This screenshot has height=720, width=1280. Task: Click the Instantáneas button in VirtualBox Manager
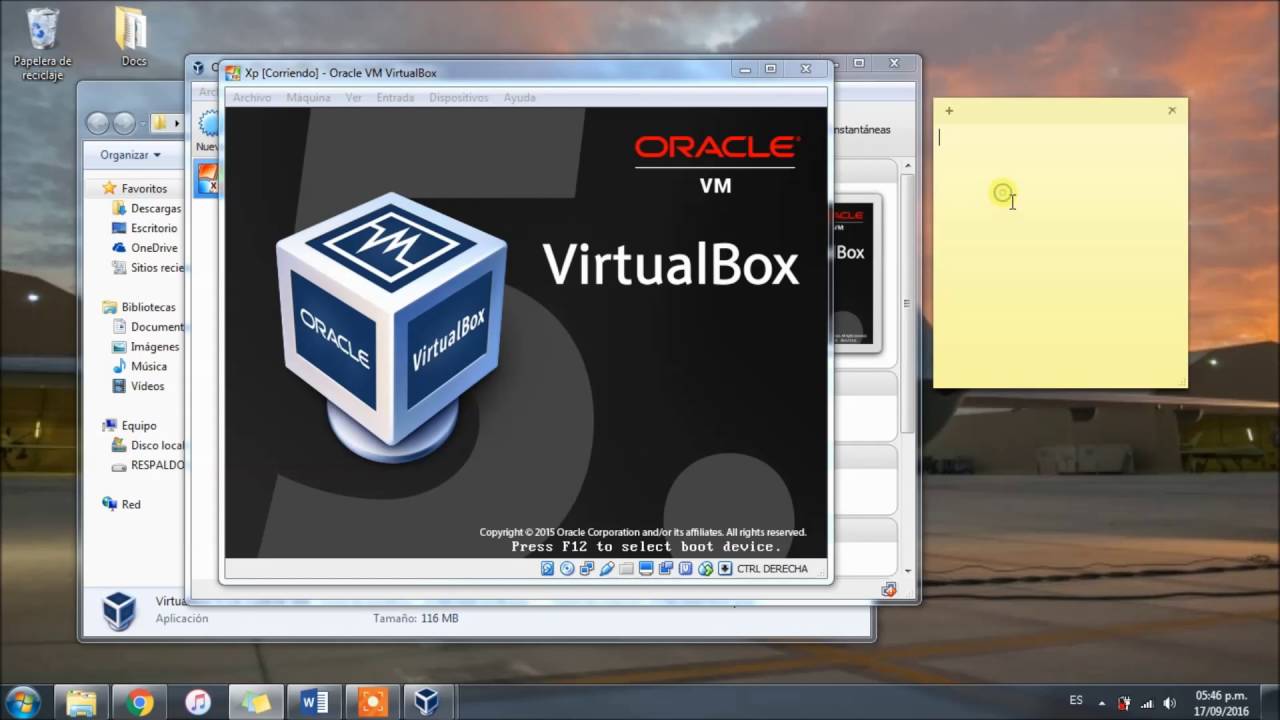(x=861, y=130)
